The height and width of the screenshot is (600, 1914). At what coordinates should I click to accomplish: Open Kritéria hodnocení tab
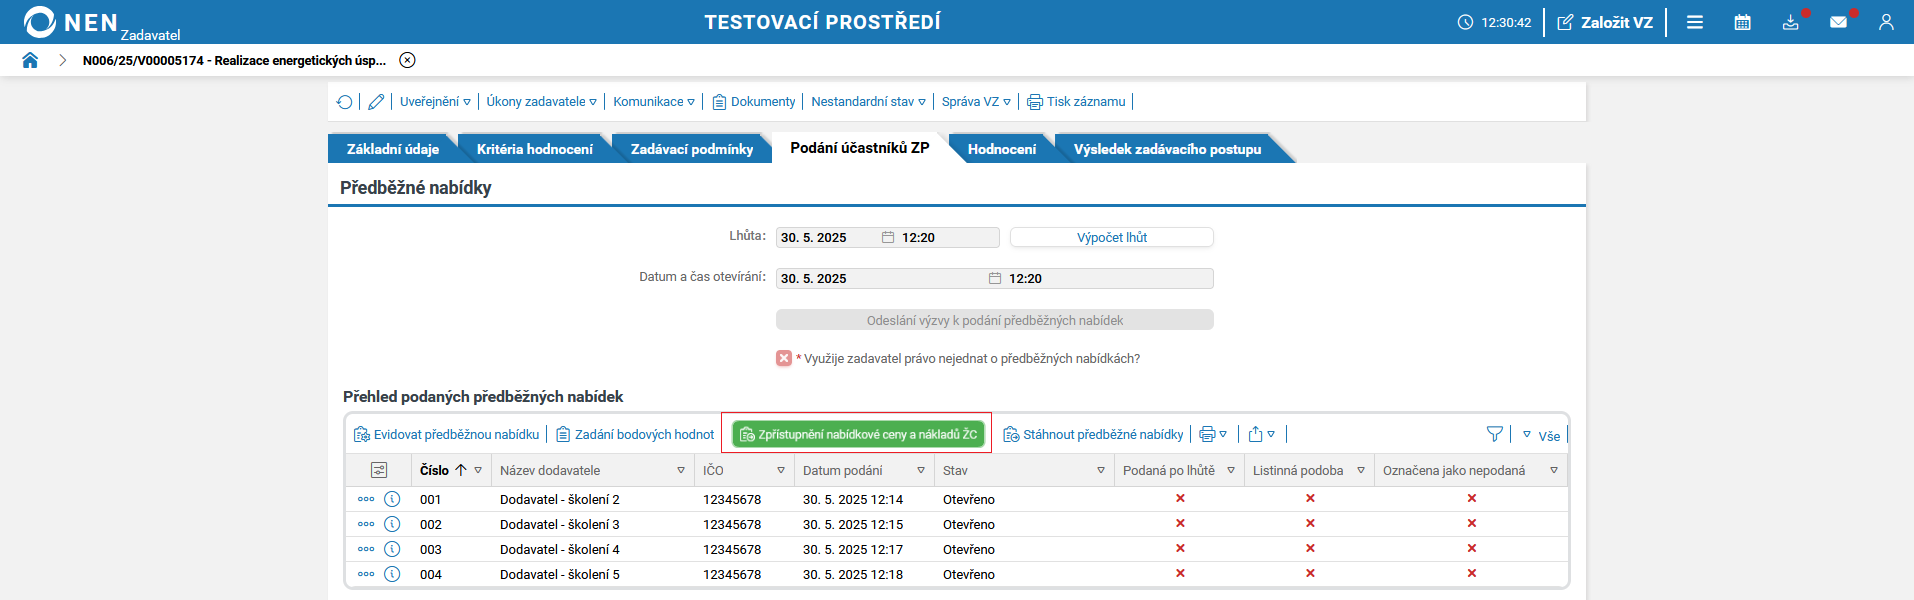tap(534, 149)
